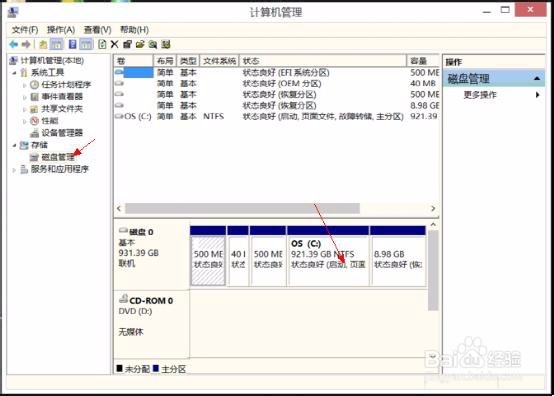Open the 文件(F) menu
This screenshot has width=554, height=396.
tap(25, 30)
